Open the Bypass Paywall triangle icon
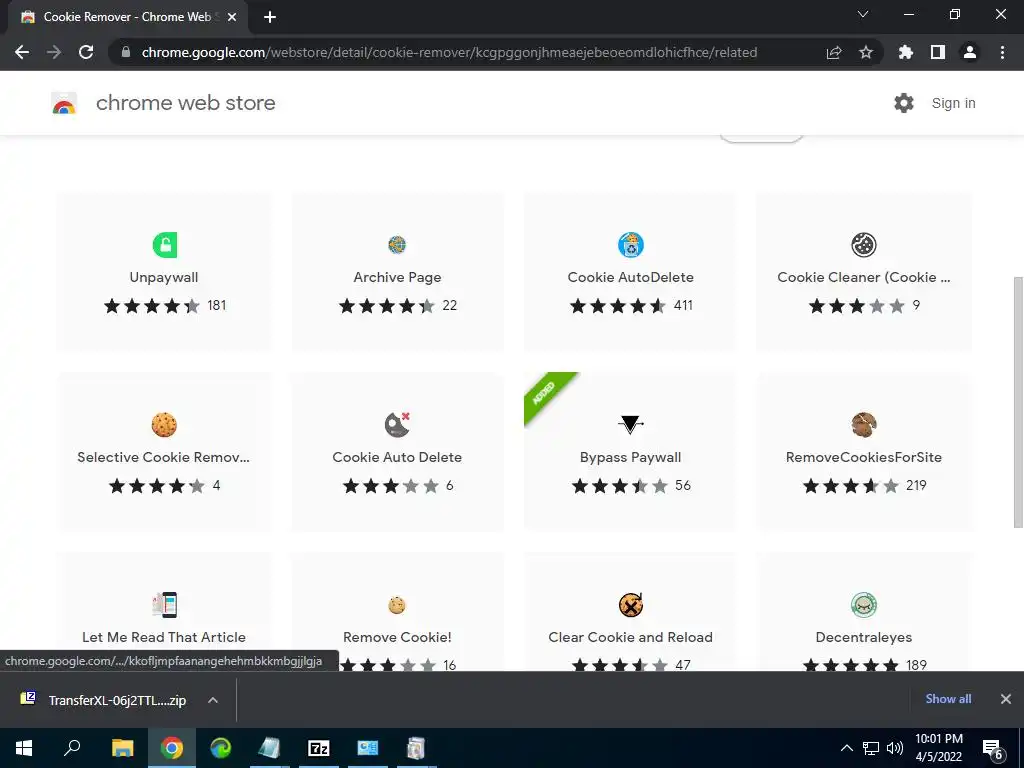The height and width of the screenshot is (768, 1024). [631, 424]
